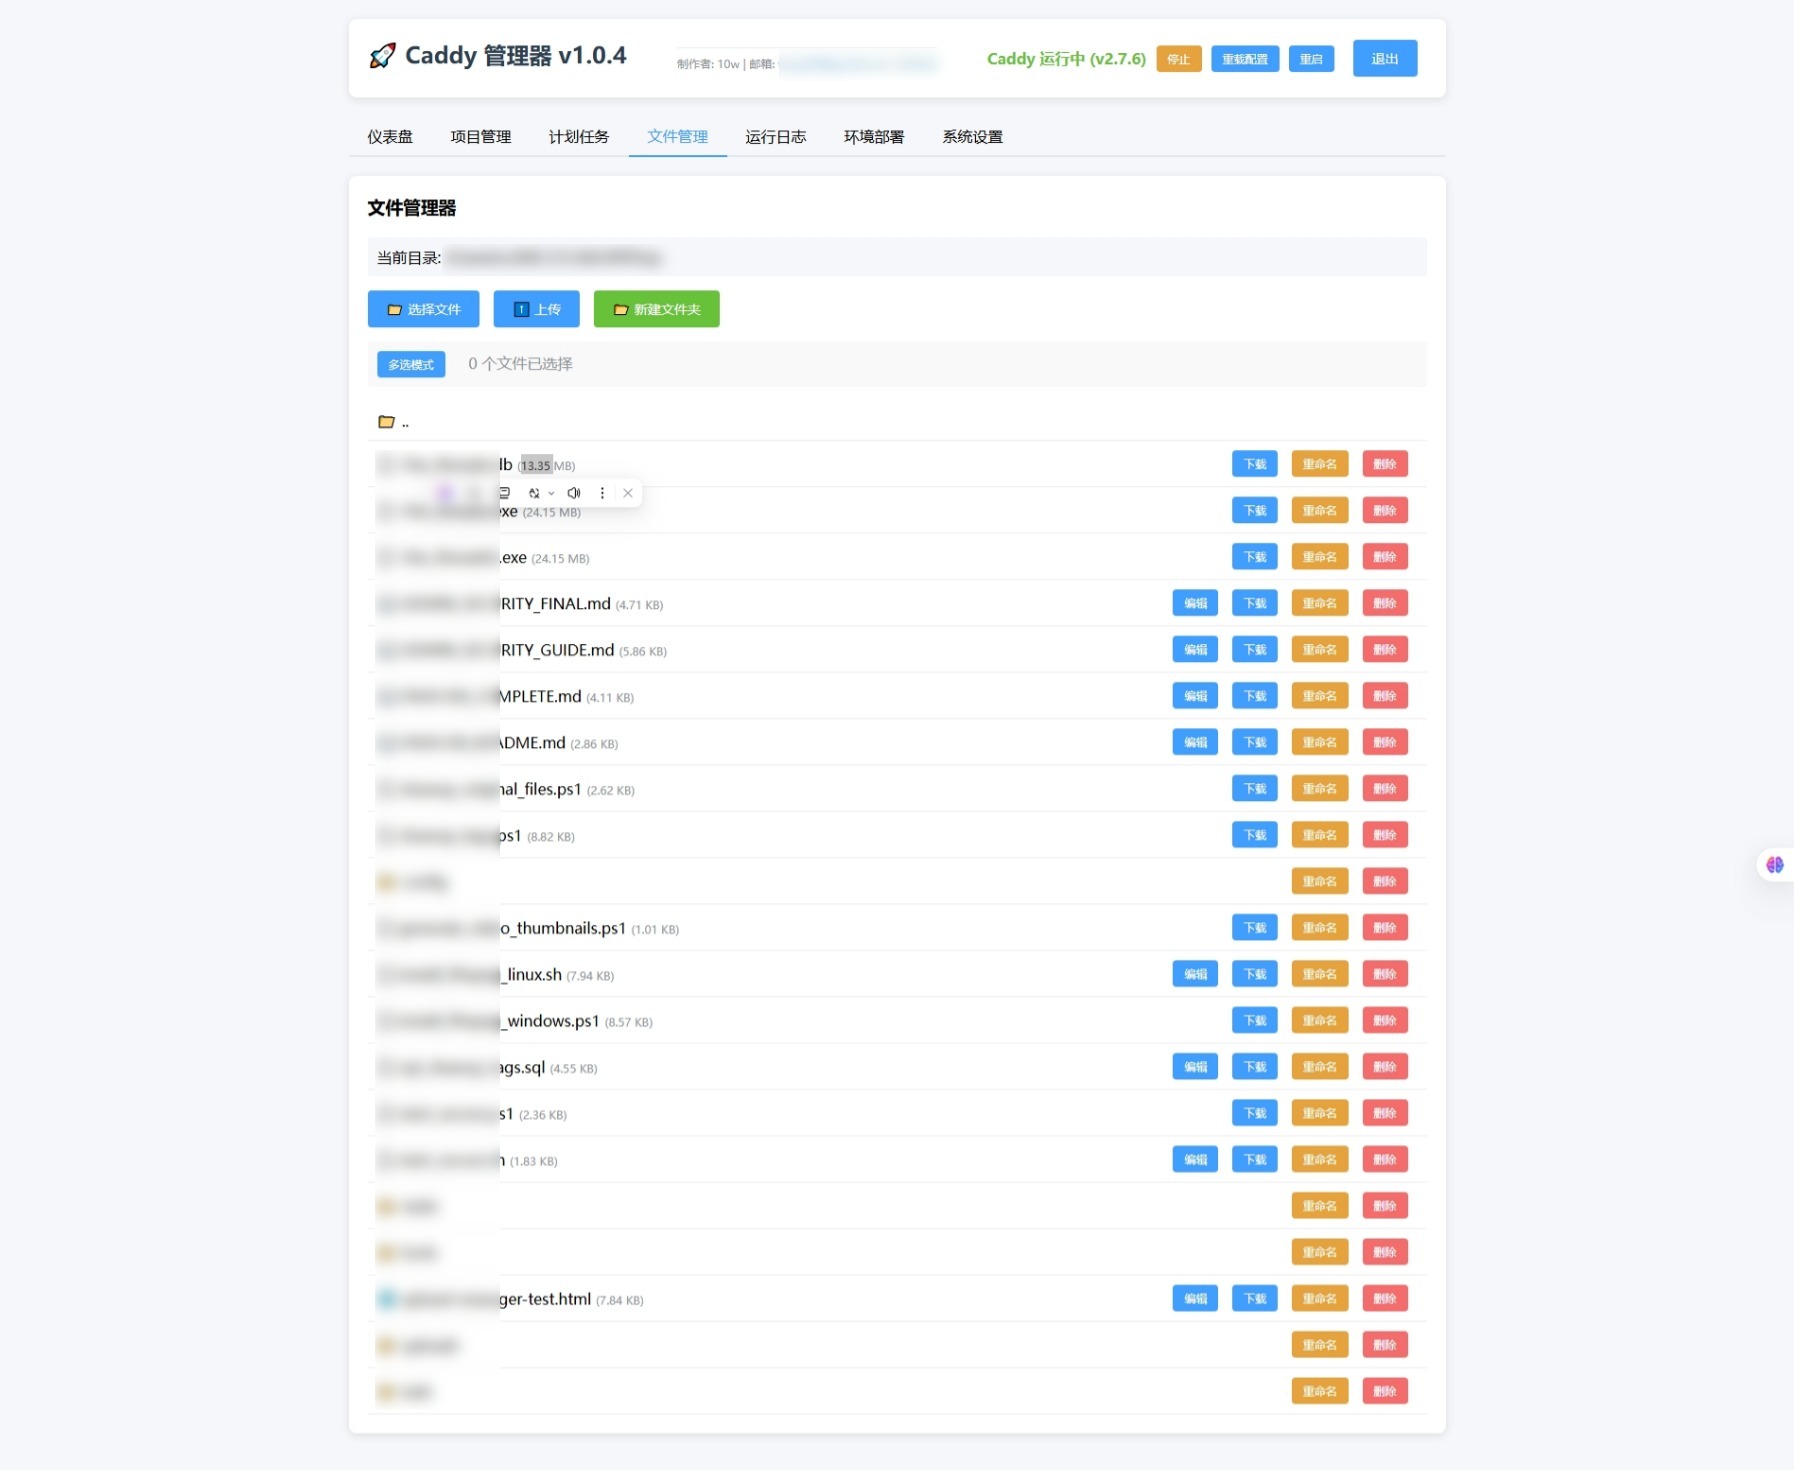The width and height of the screenshot is (1794, 1470).
Task: Edit the RITY_FINAL.md file
Action: click(1195, 603)
